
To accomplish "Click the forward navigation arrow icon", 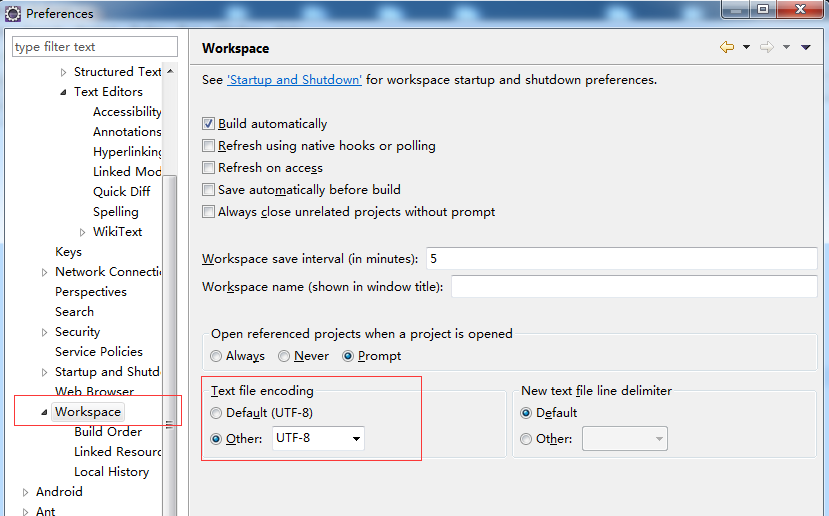I will click(x=766, y=47).
